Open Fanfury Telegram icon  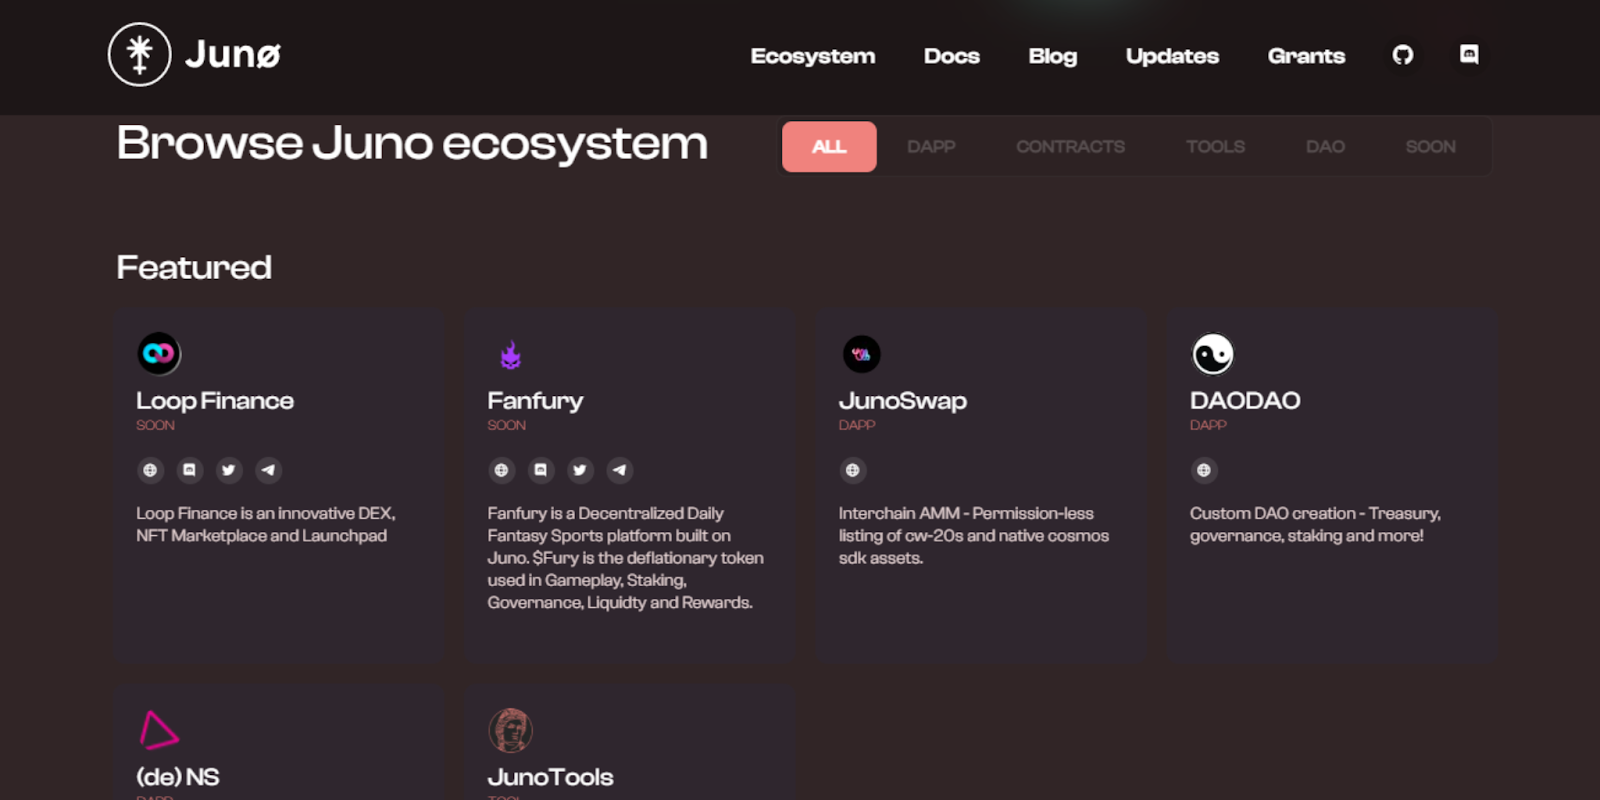pyautogui.click(x=620, y=470)
